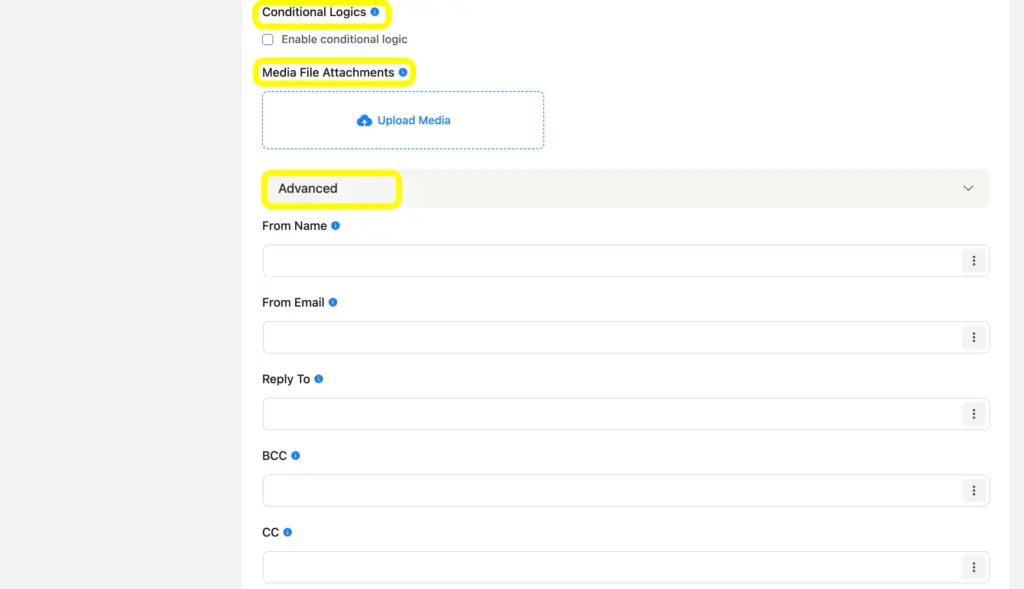Focus the From Email input field
Screen dimensions: 1024x589
(626, 338)
